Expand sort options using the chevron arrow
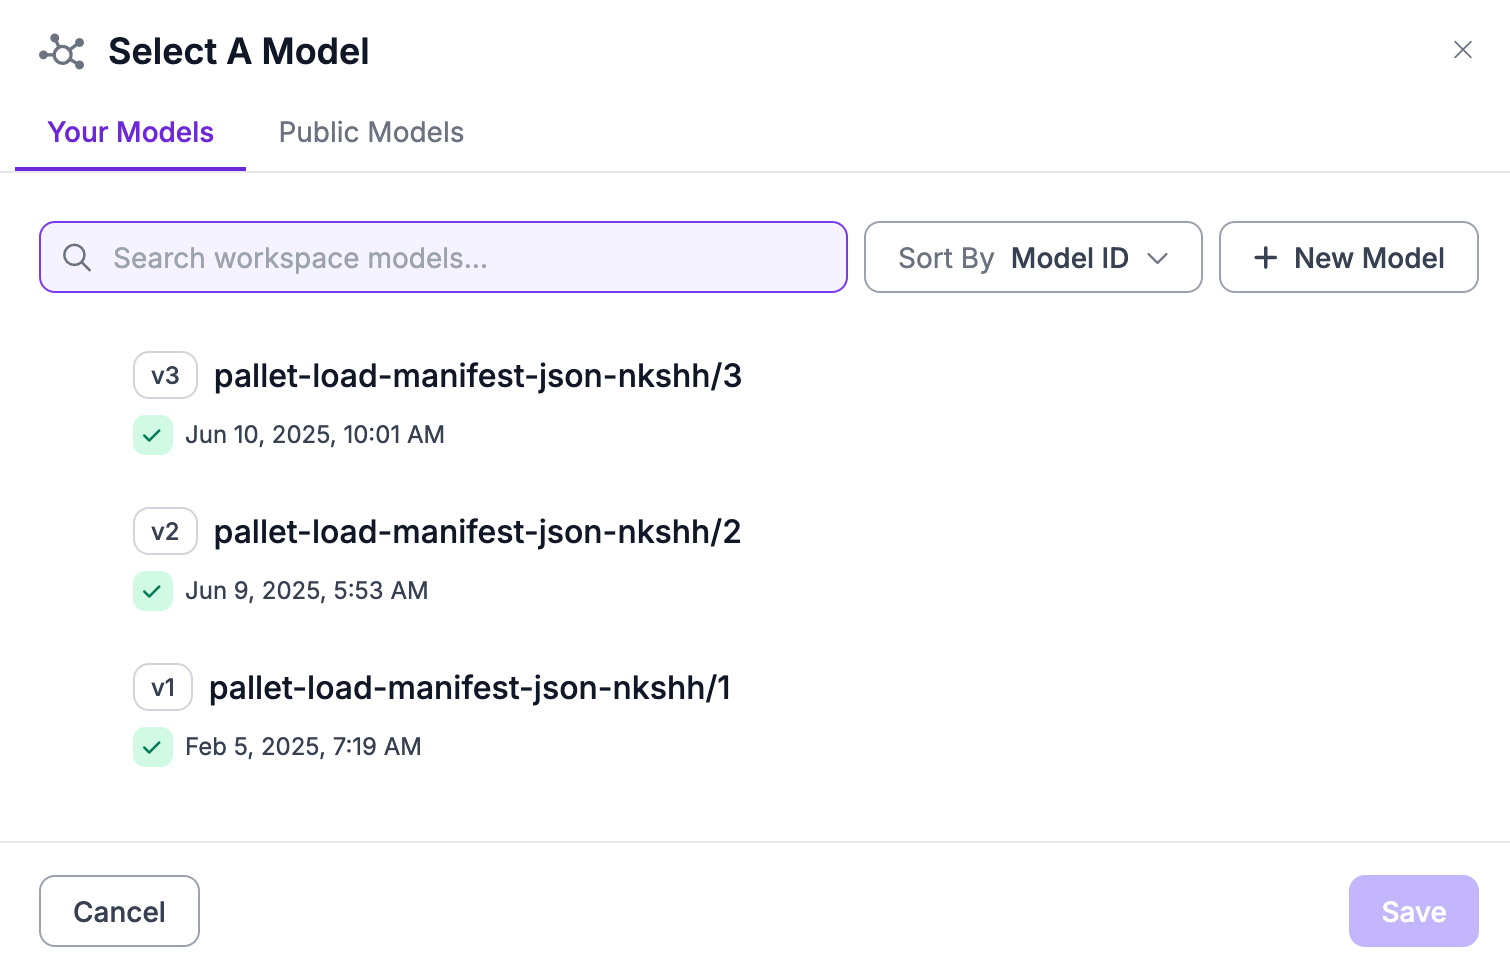The height and width of the screenshot is (964, 1510). pos(1158,258)
